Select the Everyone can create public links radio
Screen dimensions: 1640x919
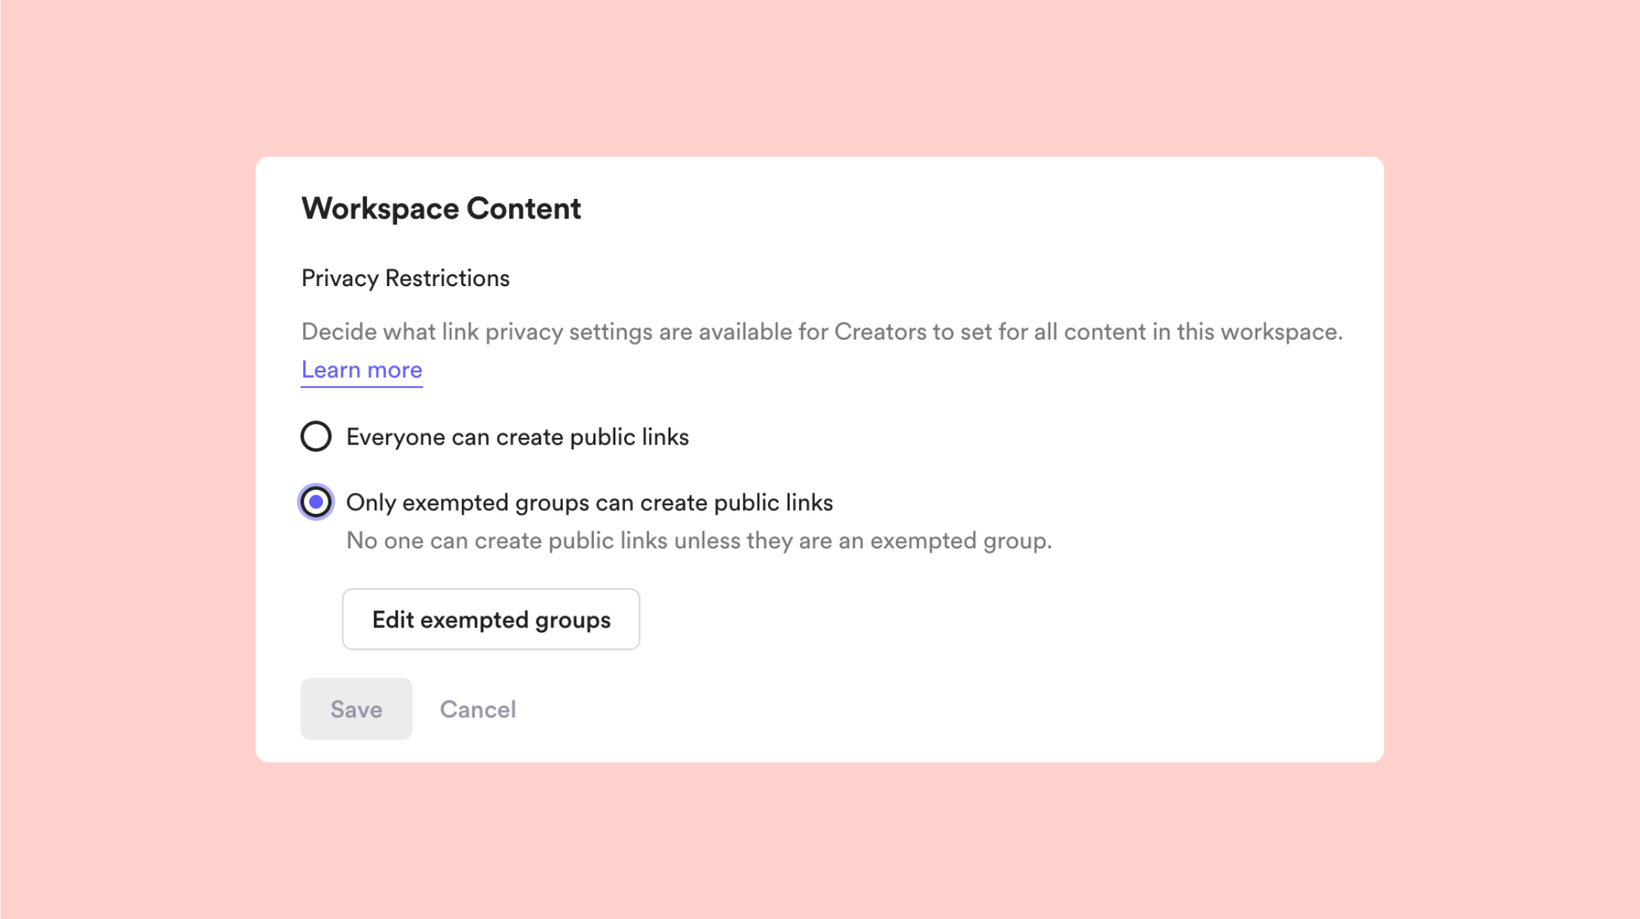pos(316,437)
